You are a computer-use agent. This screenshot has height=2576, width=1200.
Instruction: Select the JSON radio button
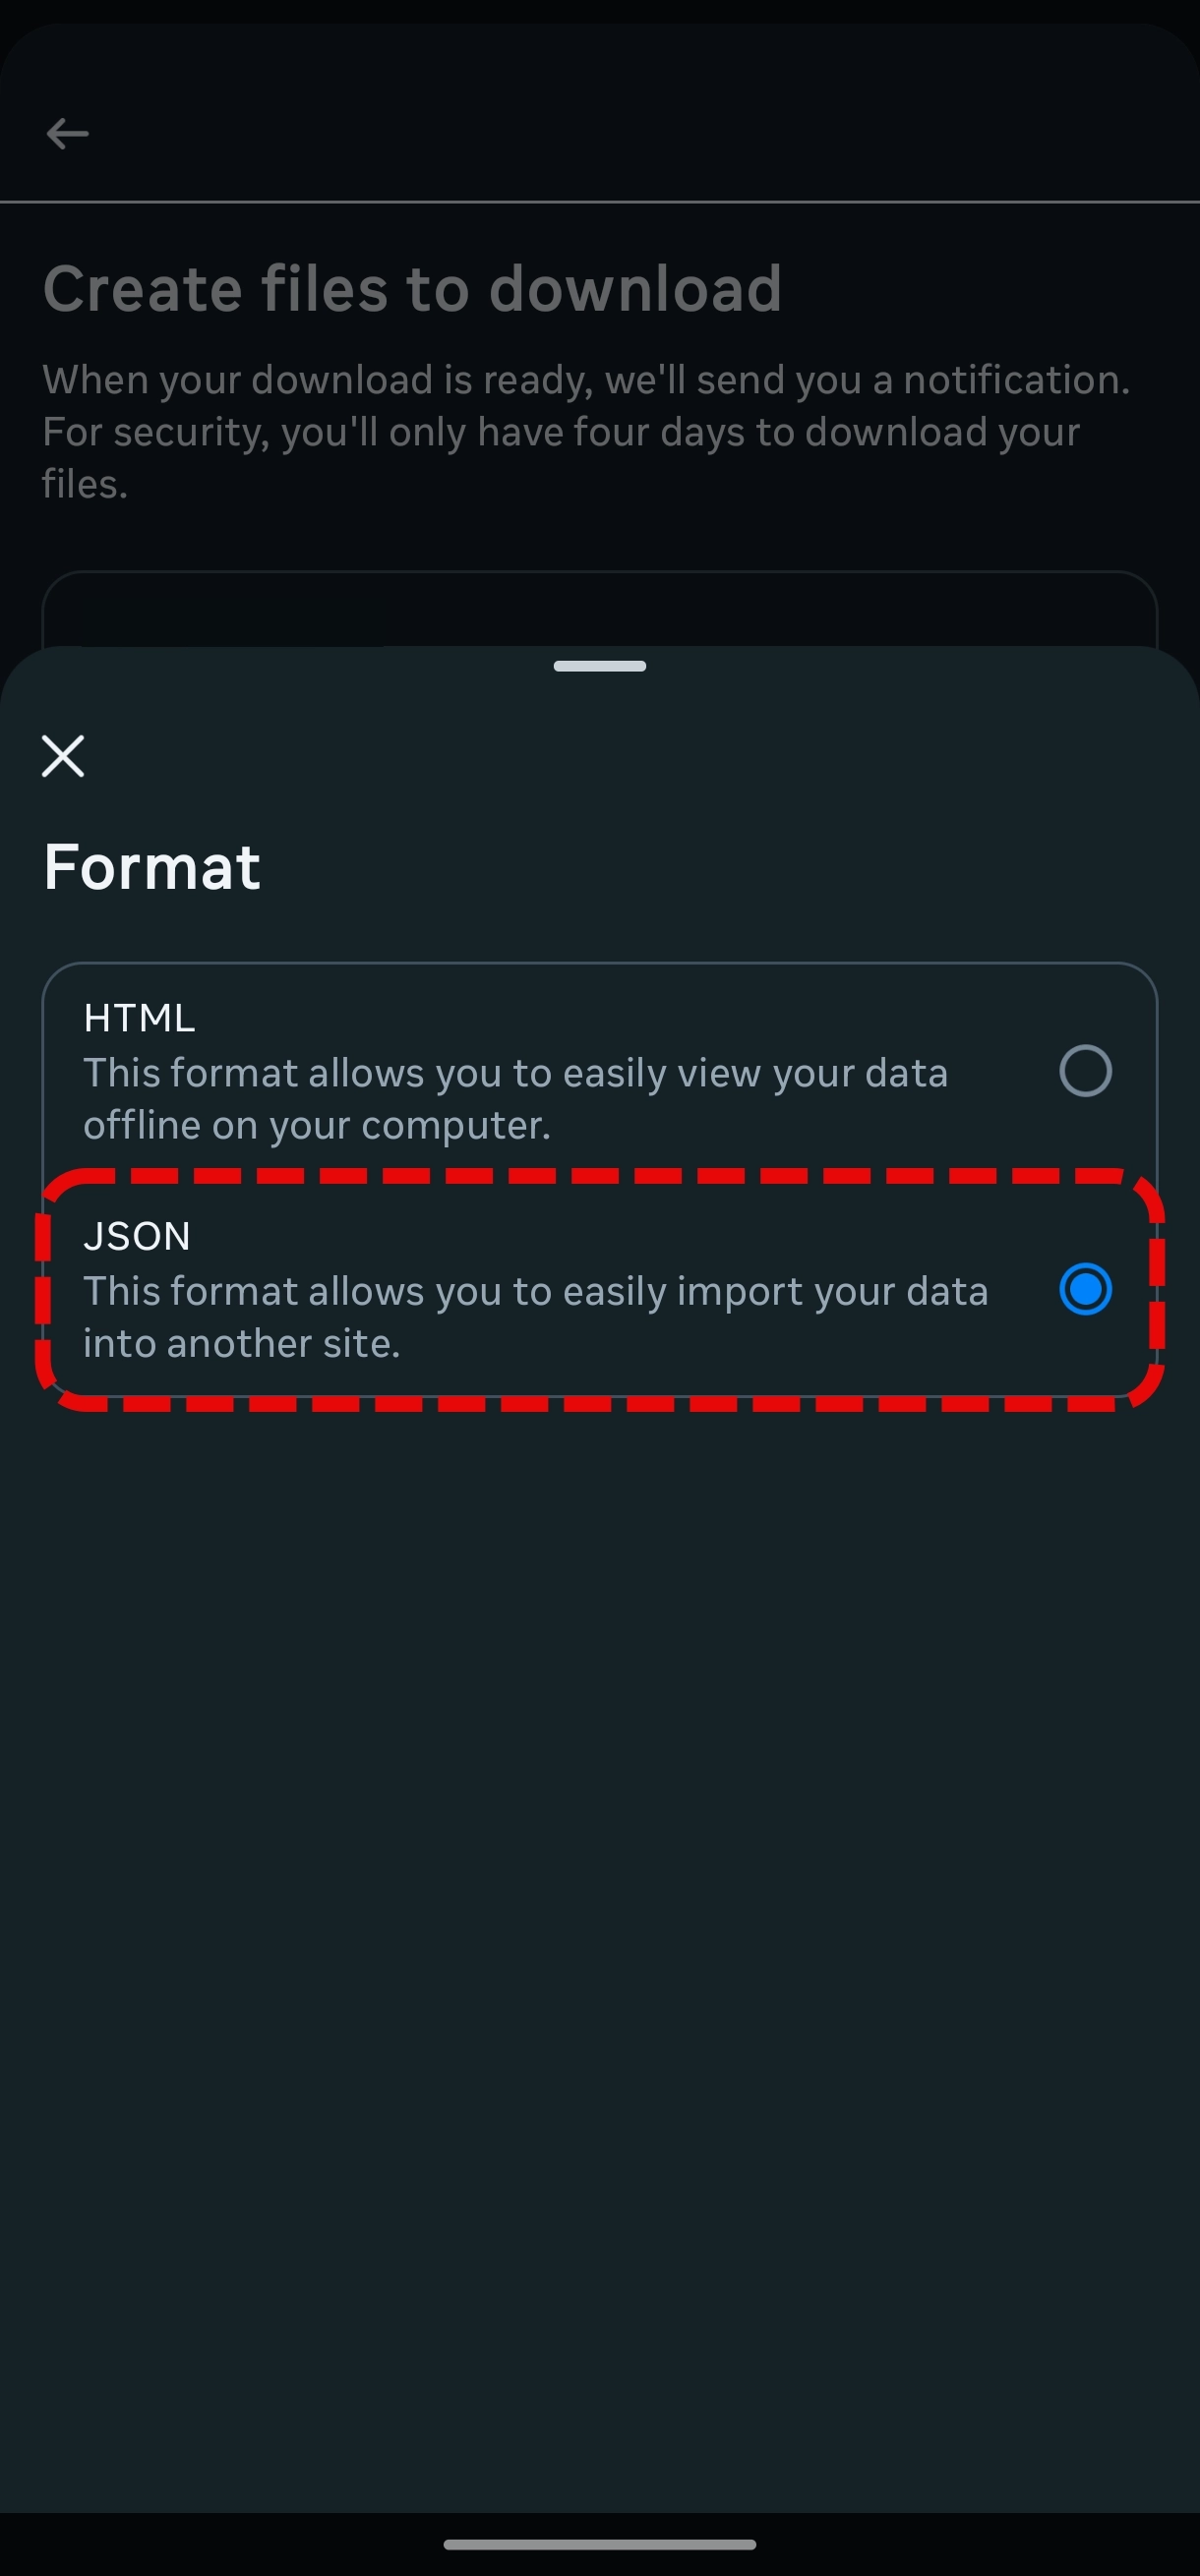pos(1086,1290)
